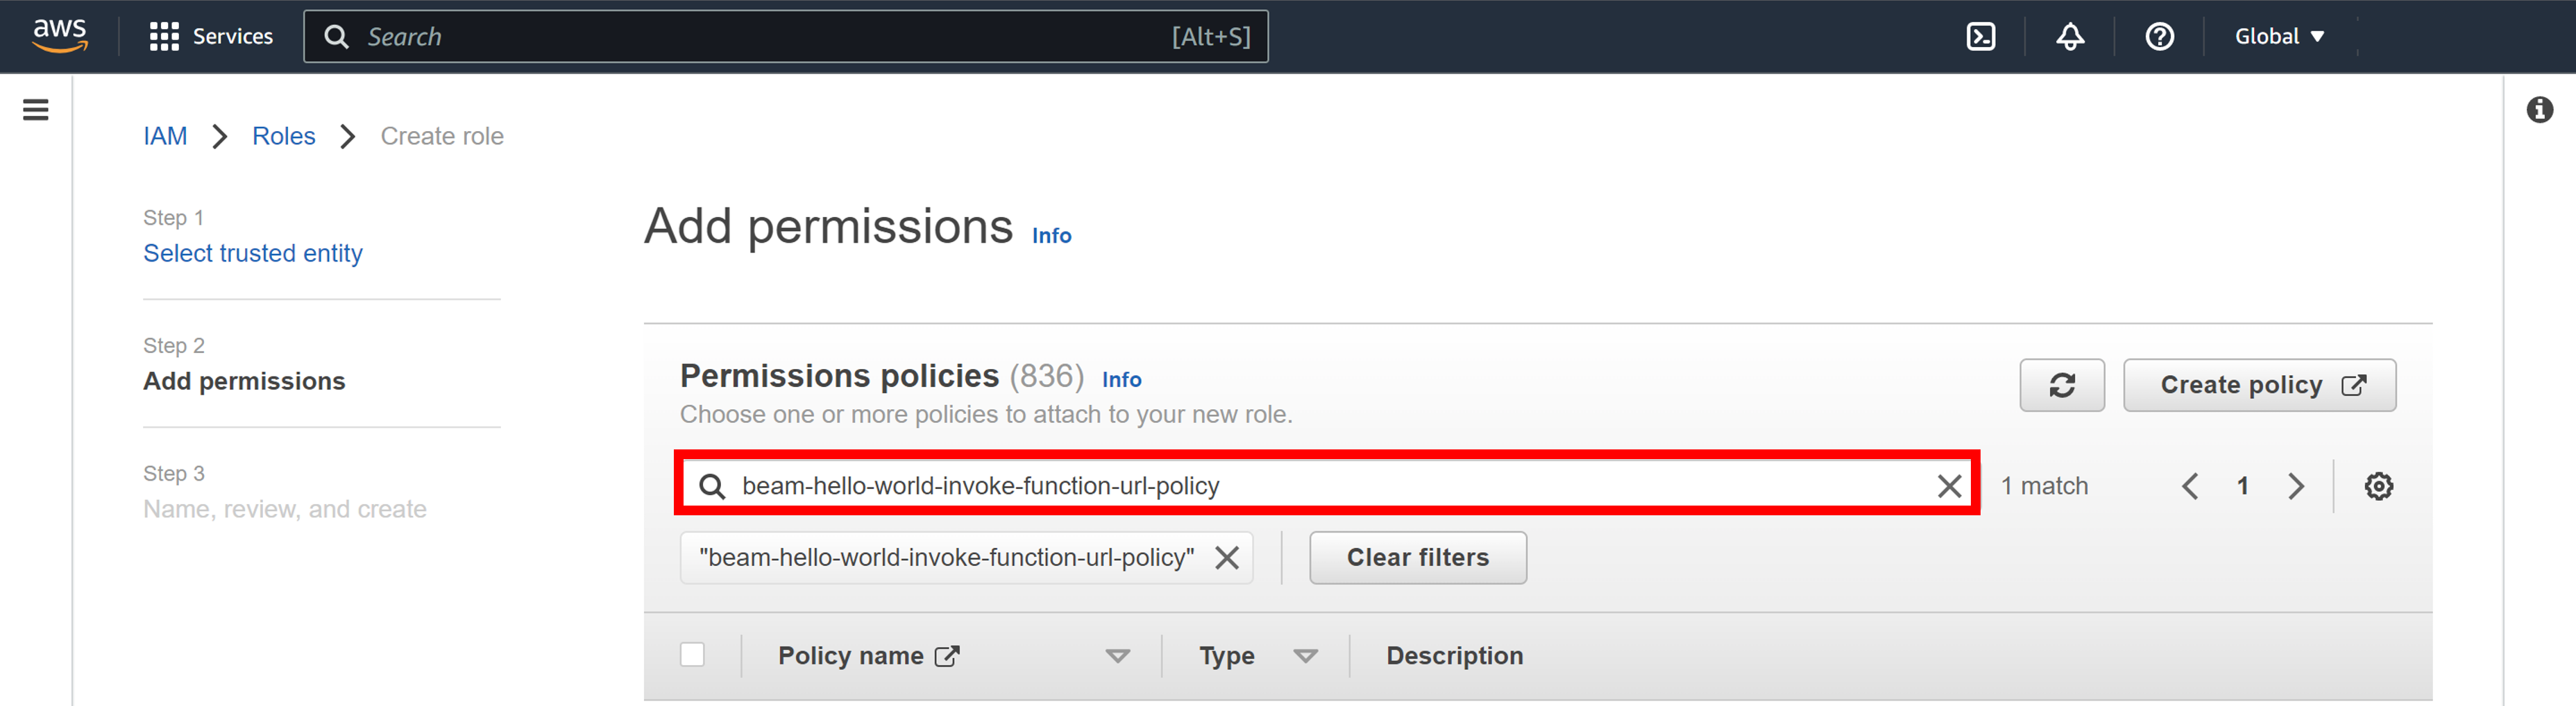This screenshot has height=706, width=2576.
Task: Open AWS CloudShell from the top bar
Action: [x=1981, y=36]
